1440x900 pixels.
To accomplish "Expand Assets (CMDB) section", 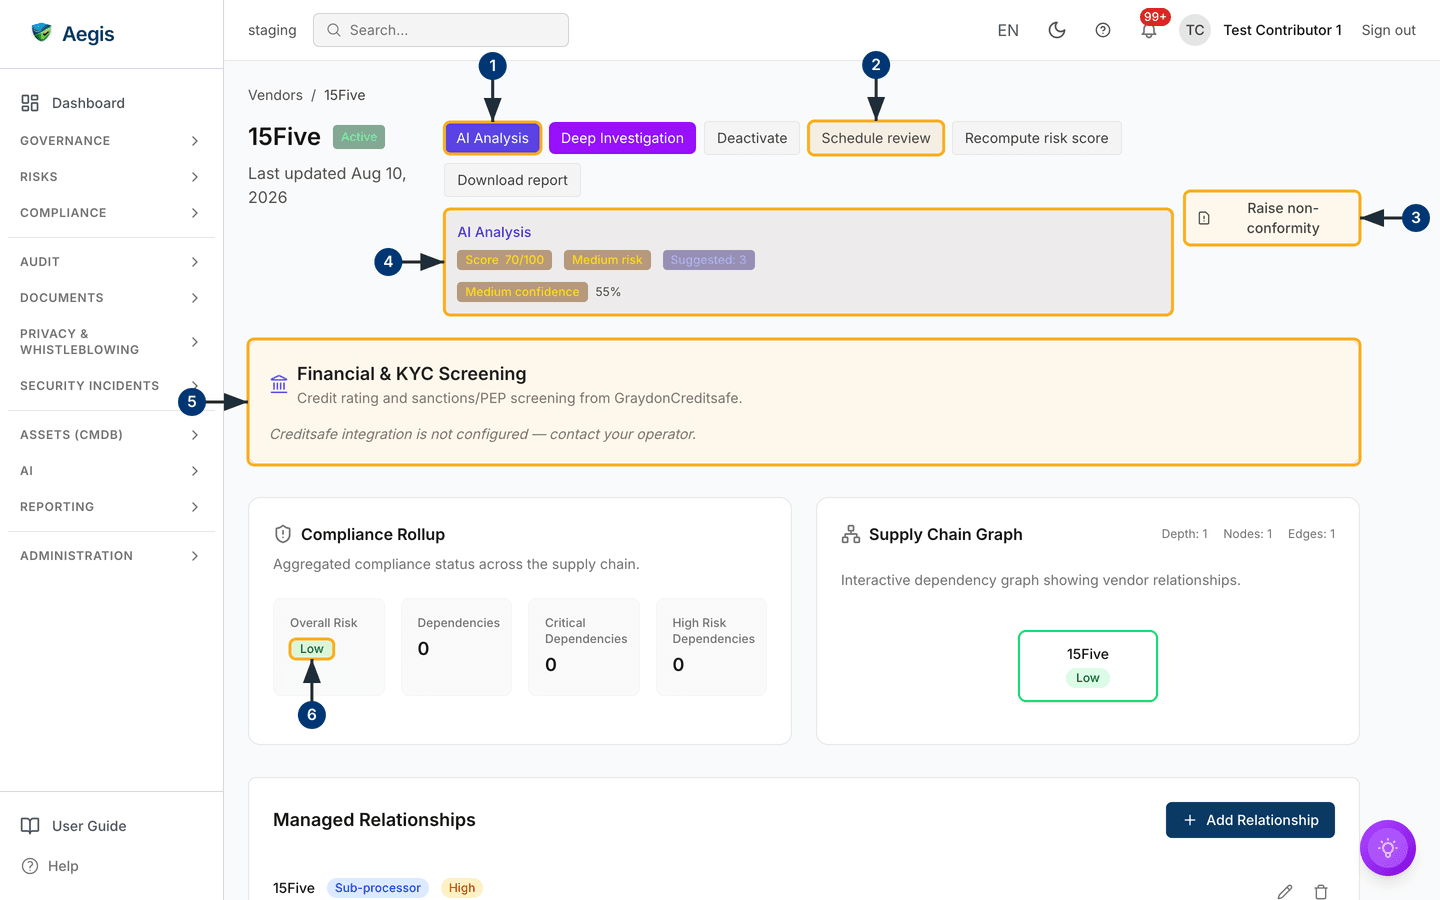I will 111,435.
